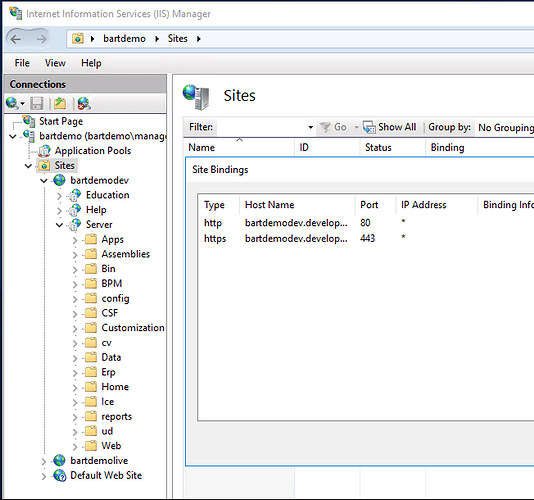Image resolution: width=534 pixels, height=500 pixels.
Task: Collapse the Sites tree node
Action: [29, 166]
